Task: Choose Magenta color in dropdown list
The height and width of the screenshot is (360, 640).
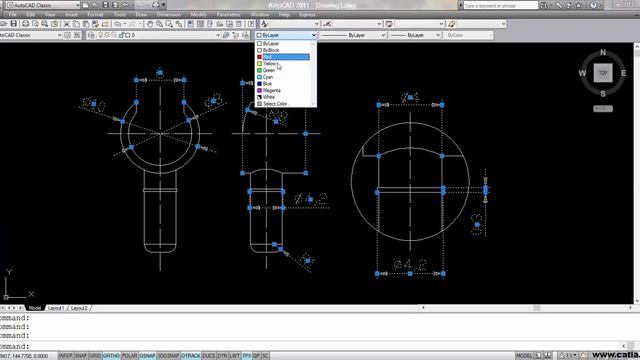Action: [x=284, y=90]
